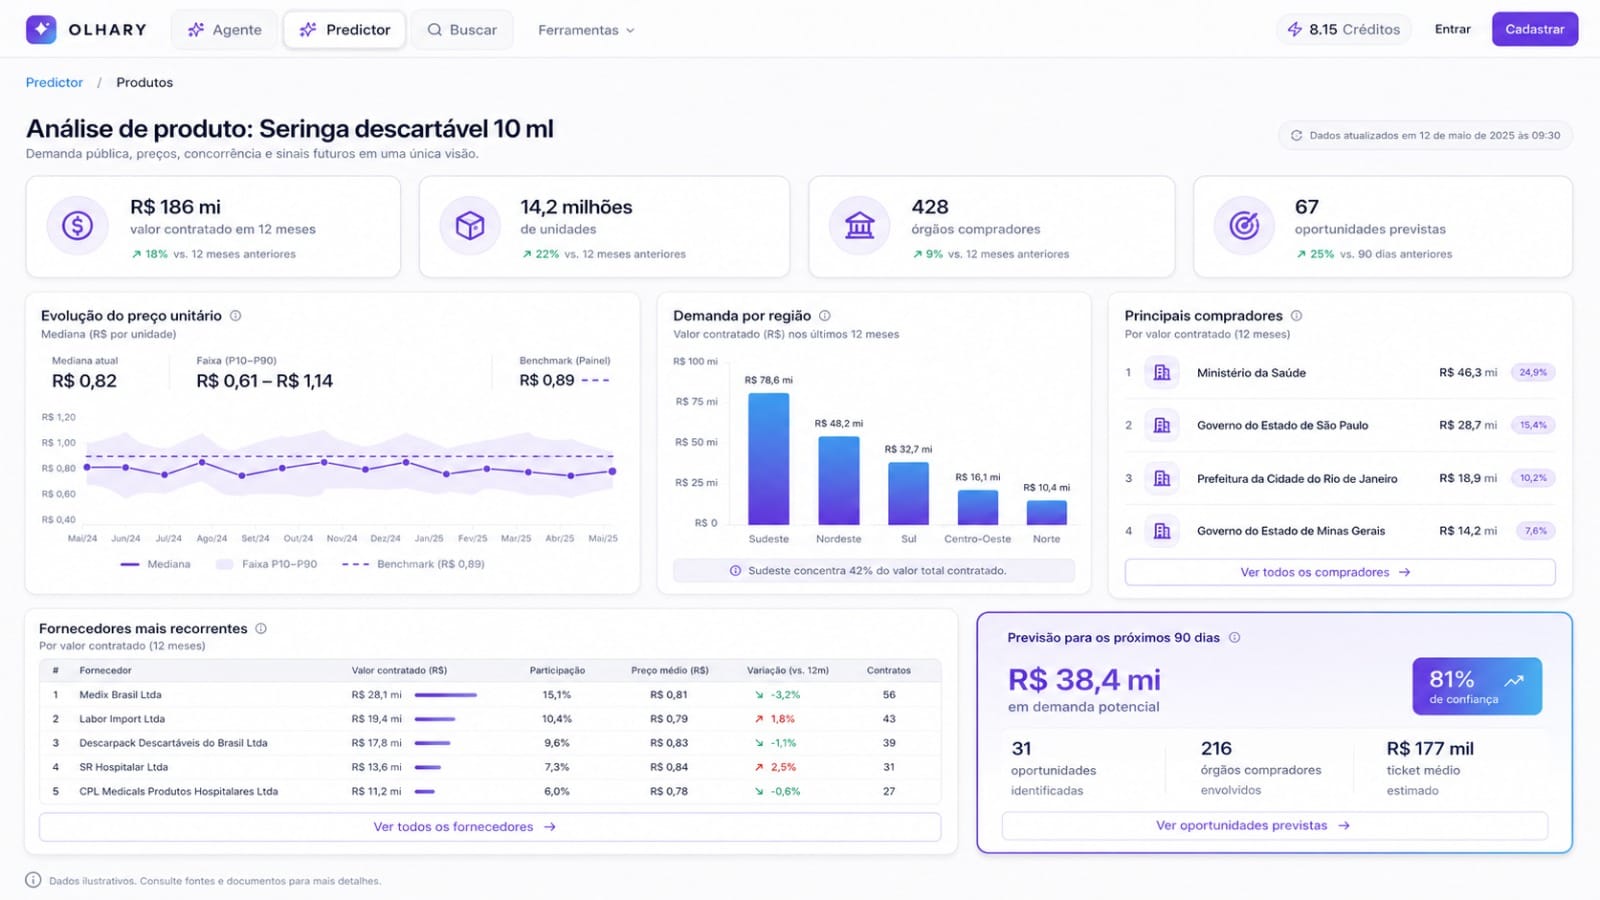Open Ver todos os fornecedores
The height and width of the screenshot is (900, 1600).
click(490, 827)
